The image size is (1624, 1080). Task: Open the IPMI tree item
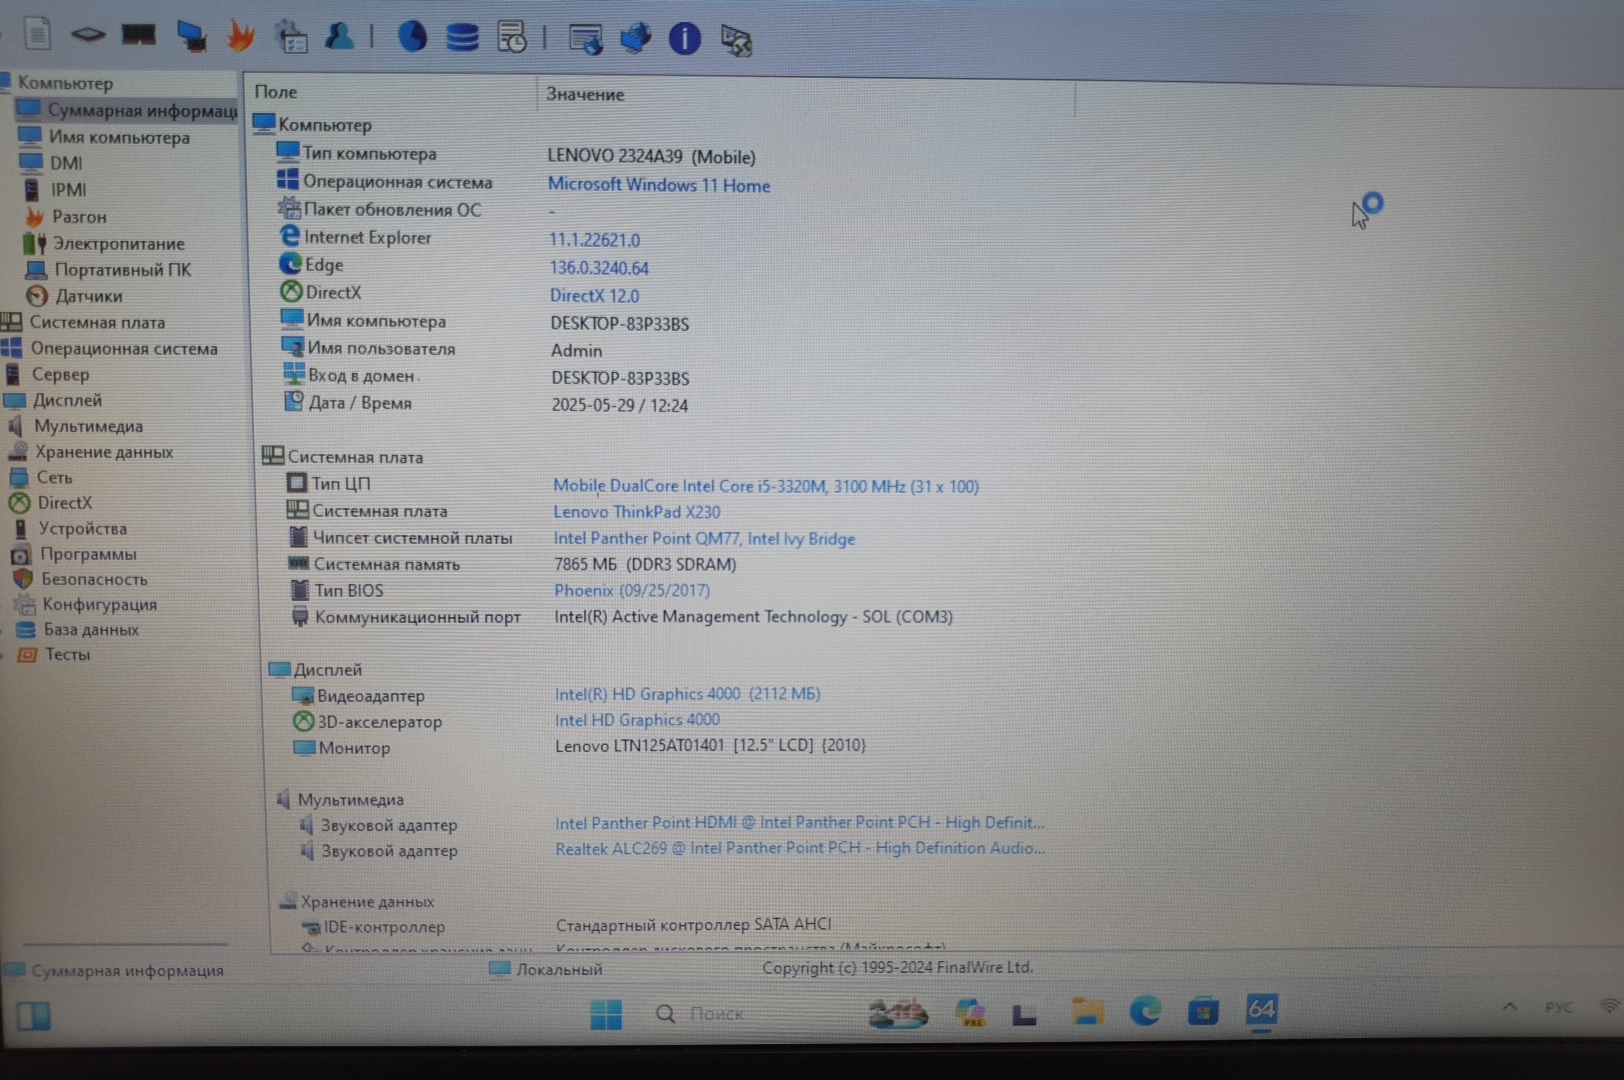point(68,189)
